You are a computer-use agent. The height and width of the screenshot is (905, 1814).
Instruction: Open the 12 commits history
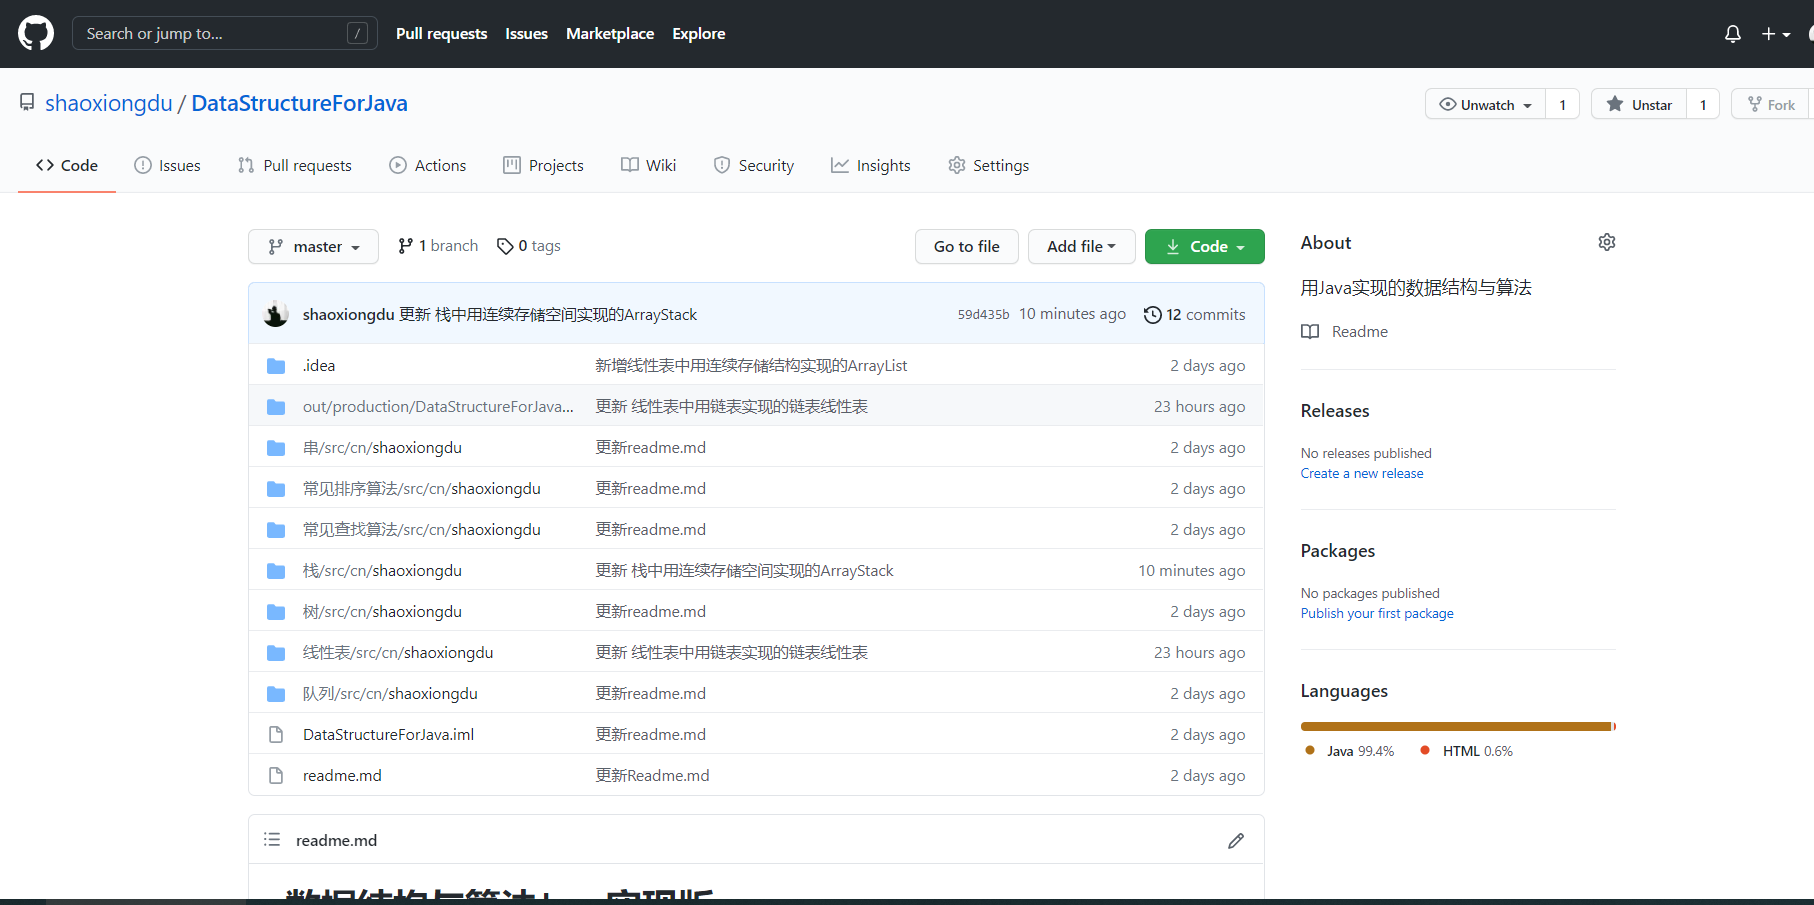tap(1195, 314)
